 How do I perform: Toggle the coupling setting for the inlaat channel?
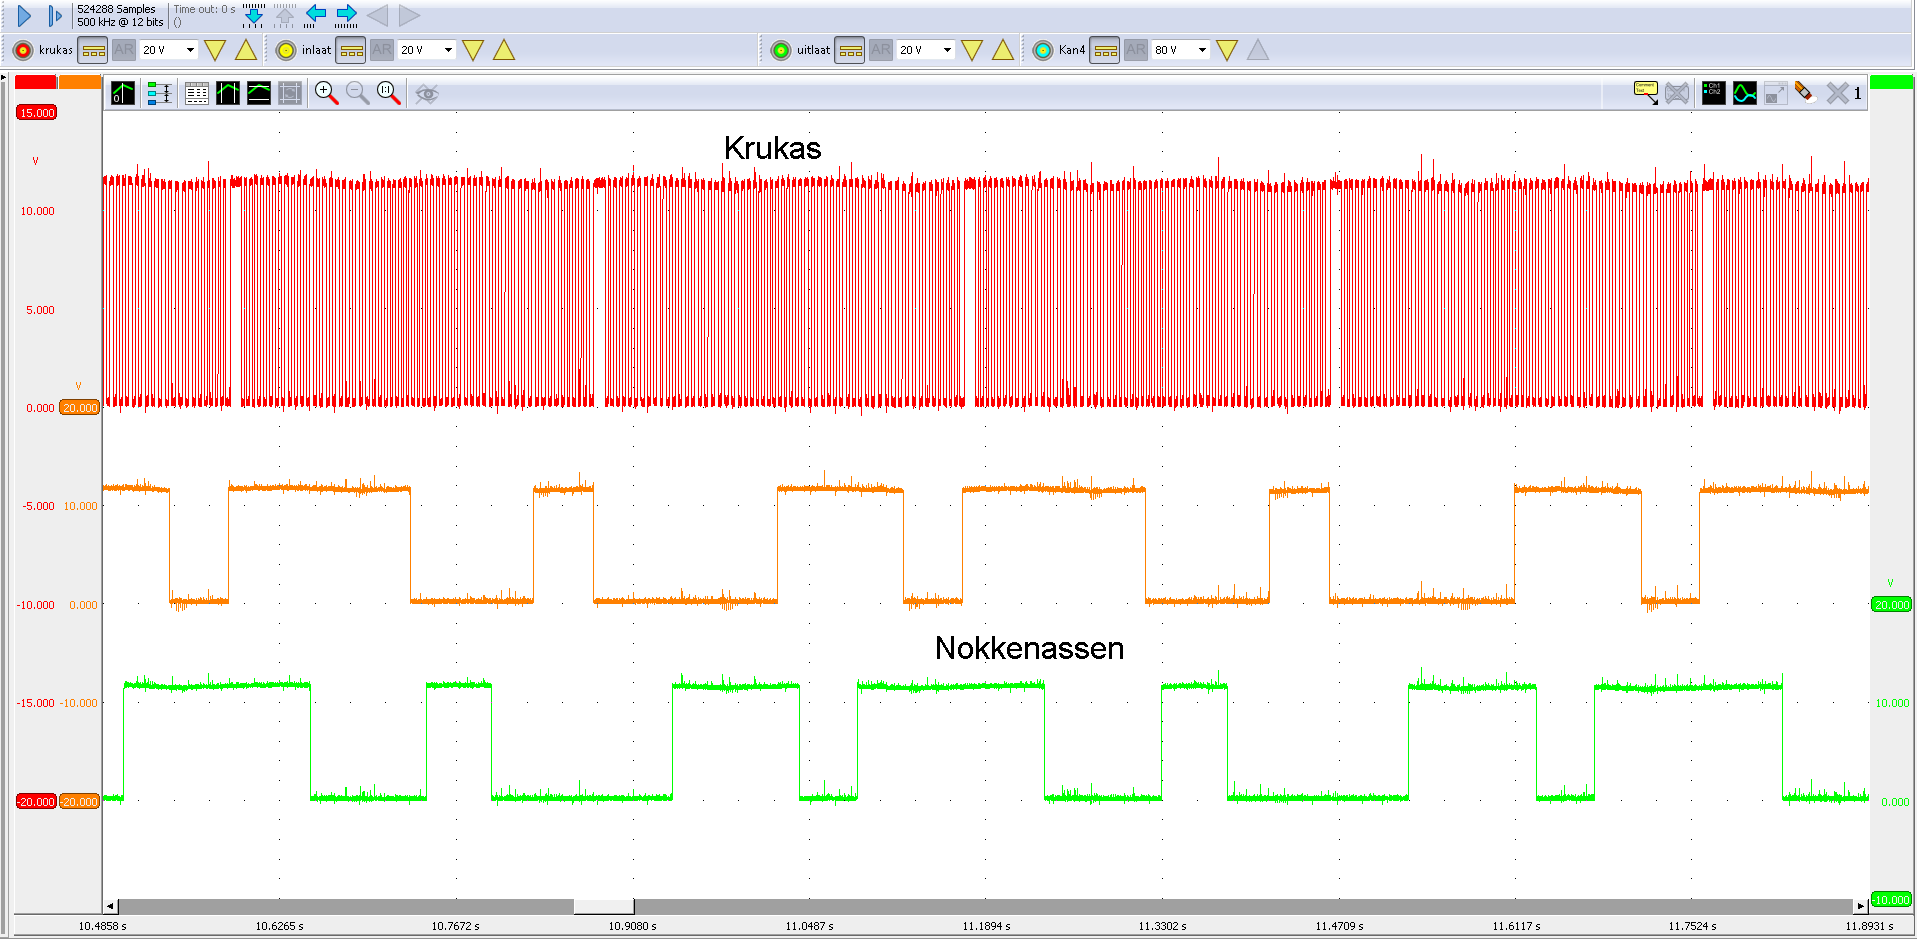coord(350,49)
